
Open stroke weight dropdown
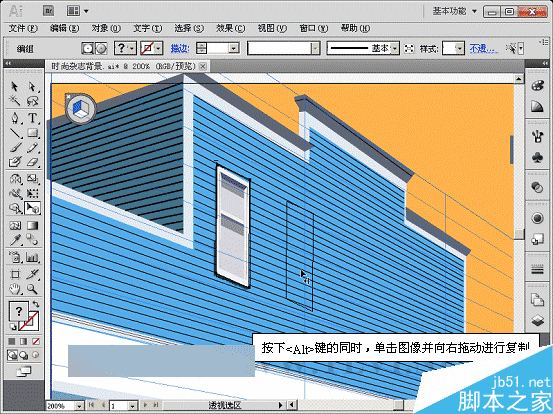tap(234, 48)
